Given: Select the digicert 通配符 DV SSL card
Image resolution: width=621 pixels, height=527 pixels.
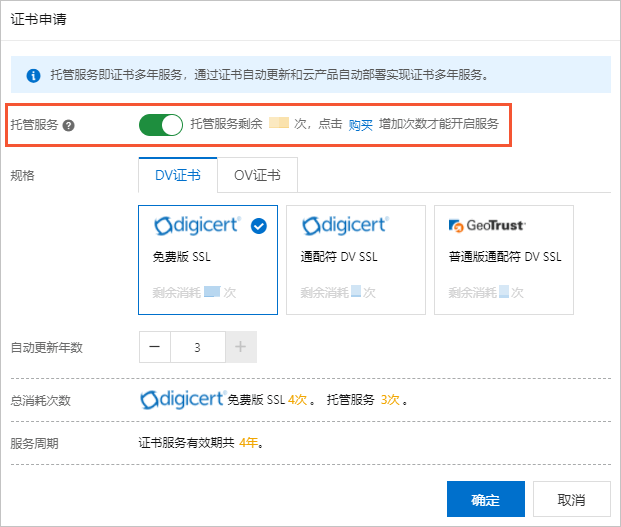Looking at the screenshot, I should [x=356, y=260].
